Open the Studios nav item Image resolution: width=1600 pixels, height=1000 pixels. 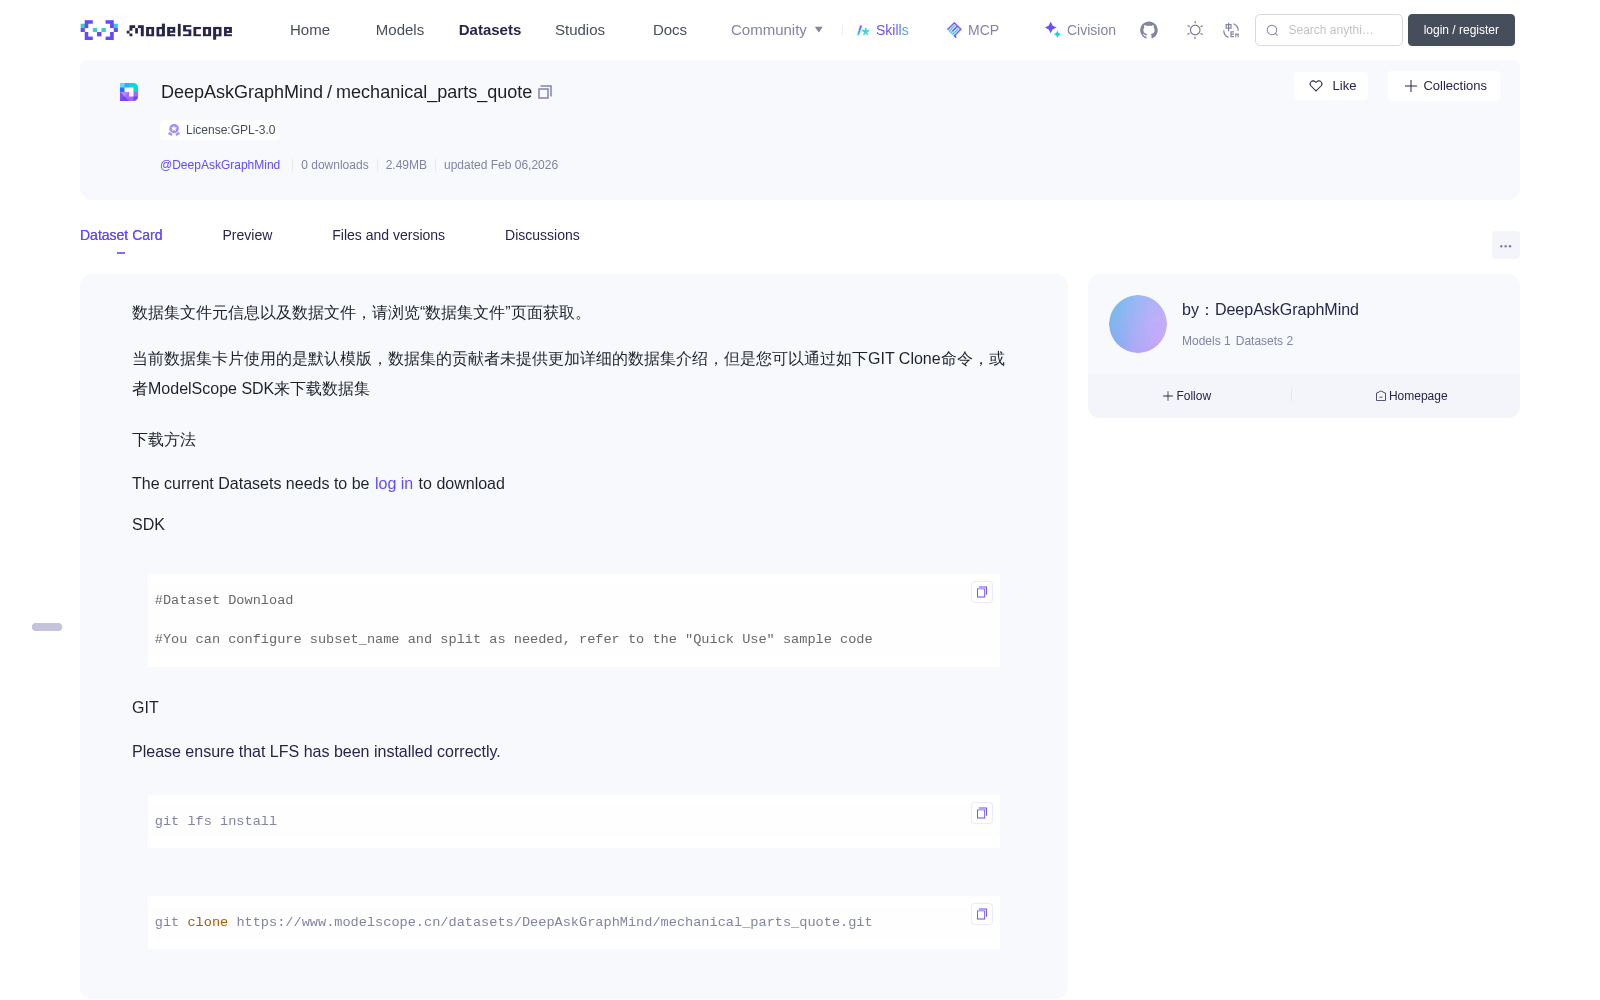580,30
